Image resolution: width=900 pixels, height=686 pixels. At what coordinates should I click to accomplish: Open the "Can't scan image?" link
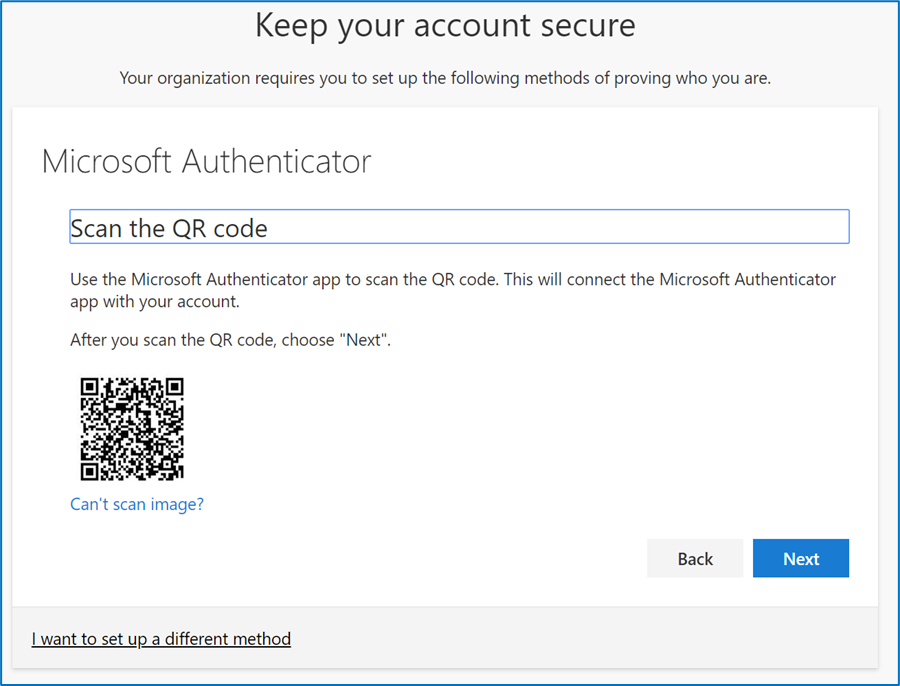click(x=137, y=504)
